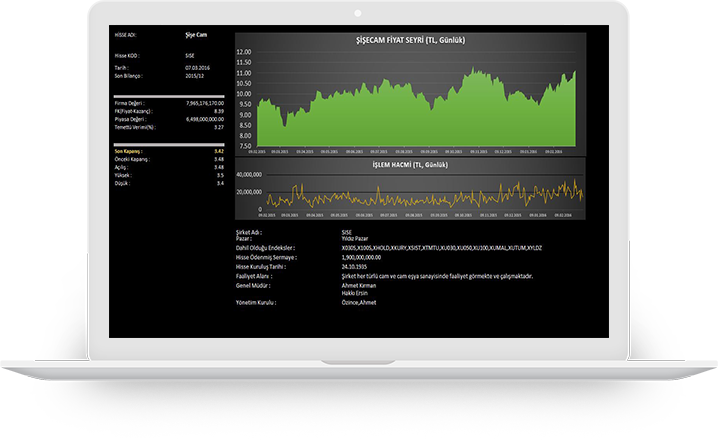Screen dimensions: 718x440
Task: Click the 'Dahil Olduğu Endeksler :' label
Action: coord(265,248)
